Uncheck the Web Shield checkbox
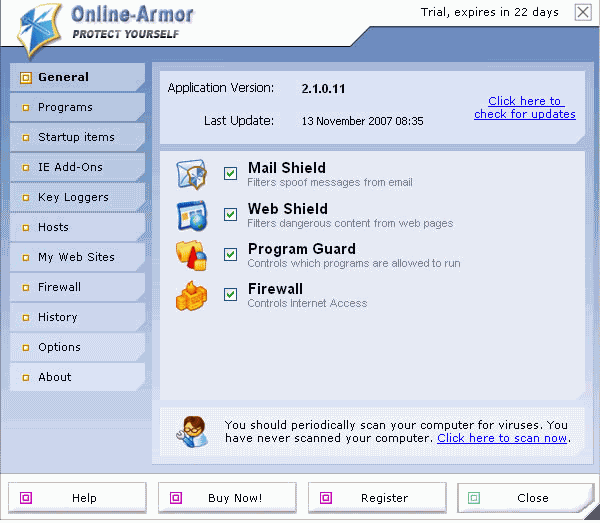Screen dimensions: 600x523 point(230,214)
